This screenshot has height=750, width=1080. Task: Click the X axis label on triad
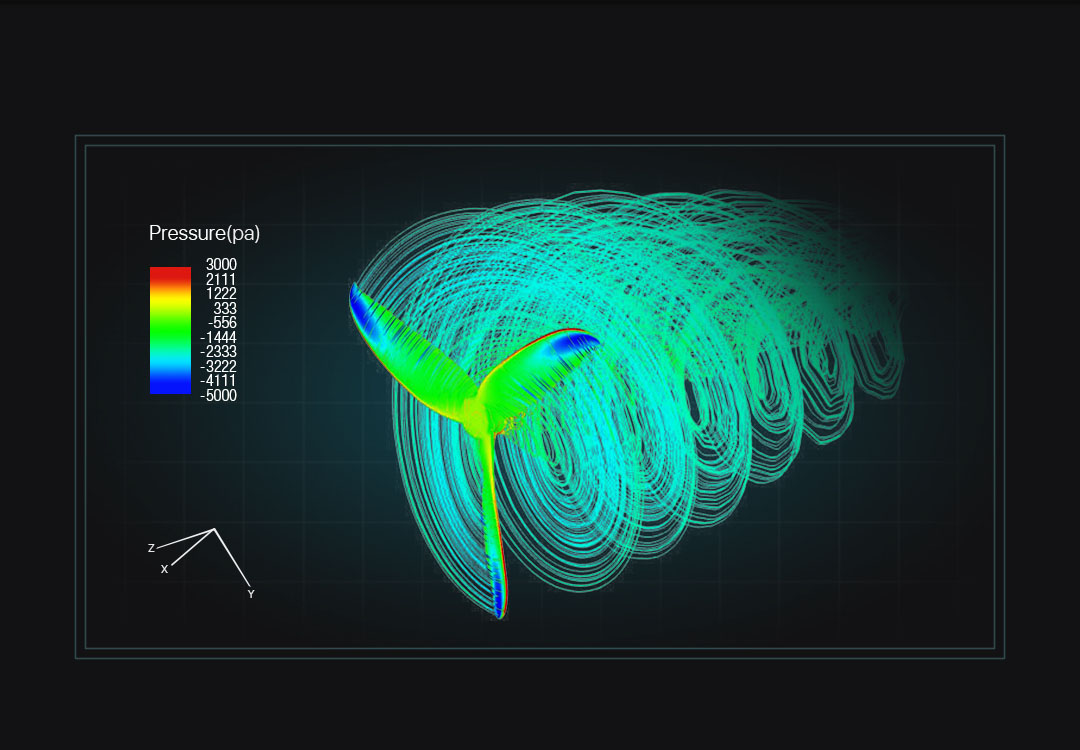tap(164, 570)
